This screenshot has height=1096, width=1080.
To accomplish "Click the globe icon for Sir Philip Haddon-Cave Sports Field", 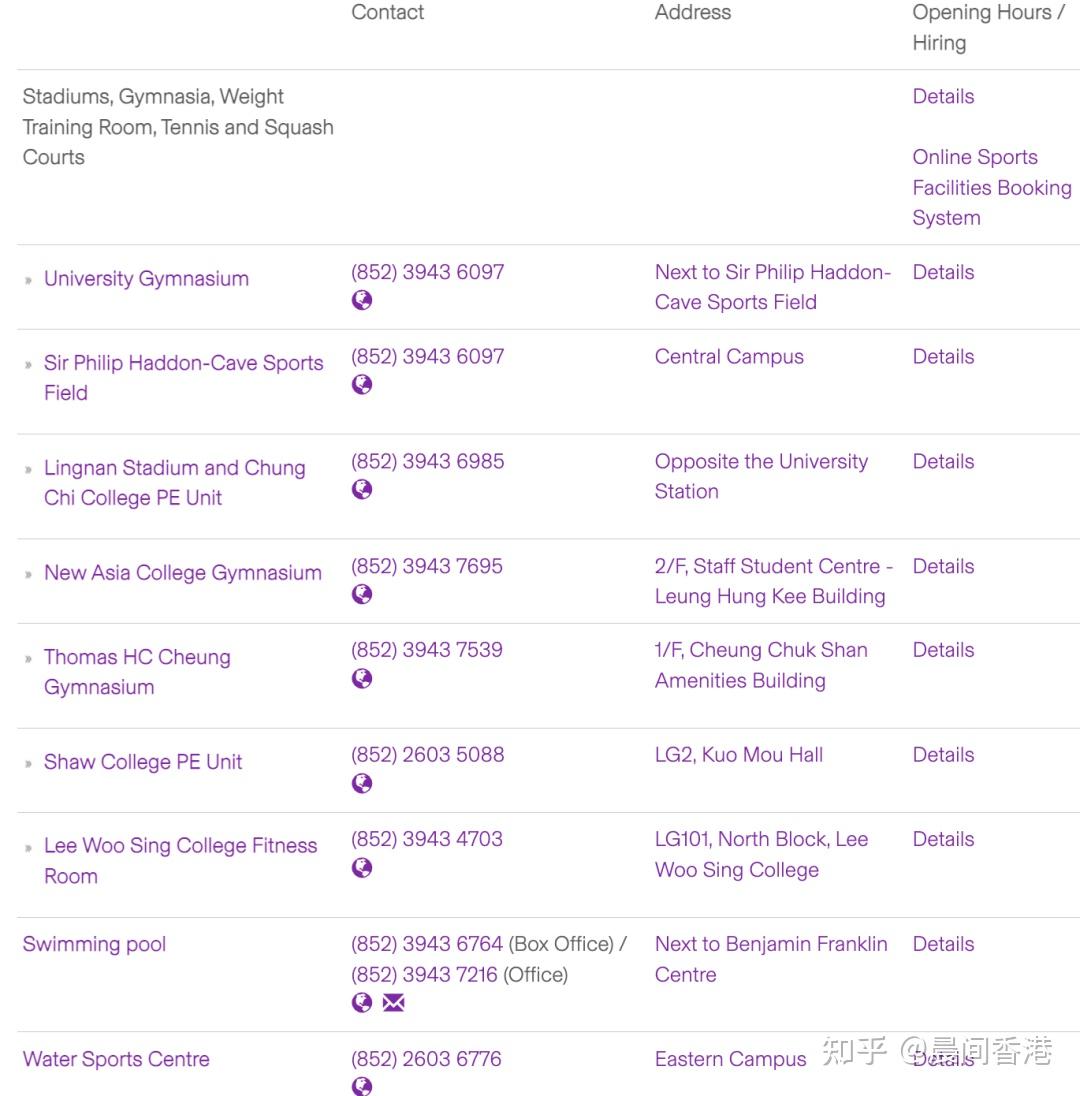I will (x=361, y=384).
